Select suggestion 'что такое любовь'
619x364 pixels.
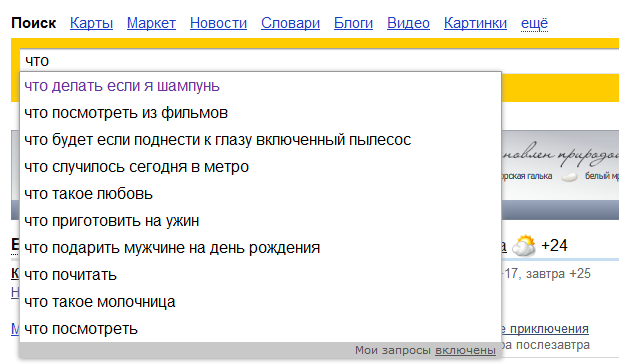[x=261, y=193]
